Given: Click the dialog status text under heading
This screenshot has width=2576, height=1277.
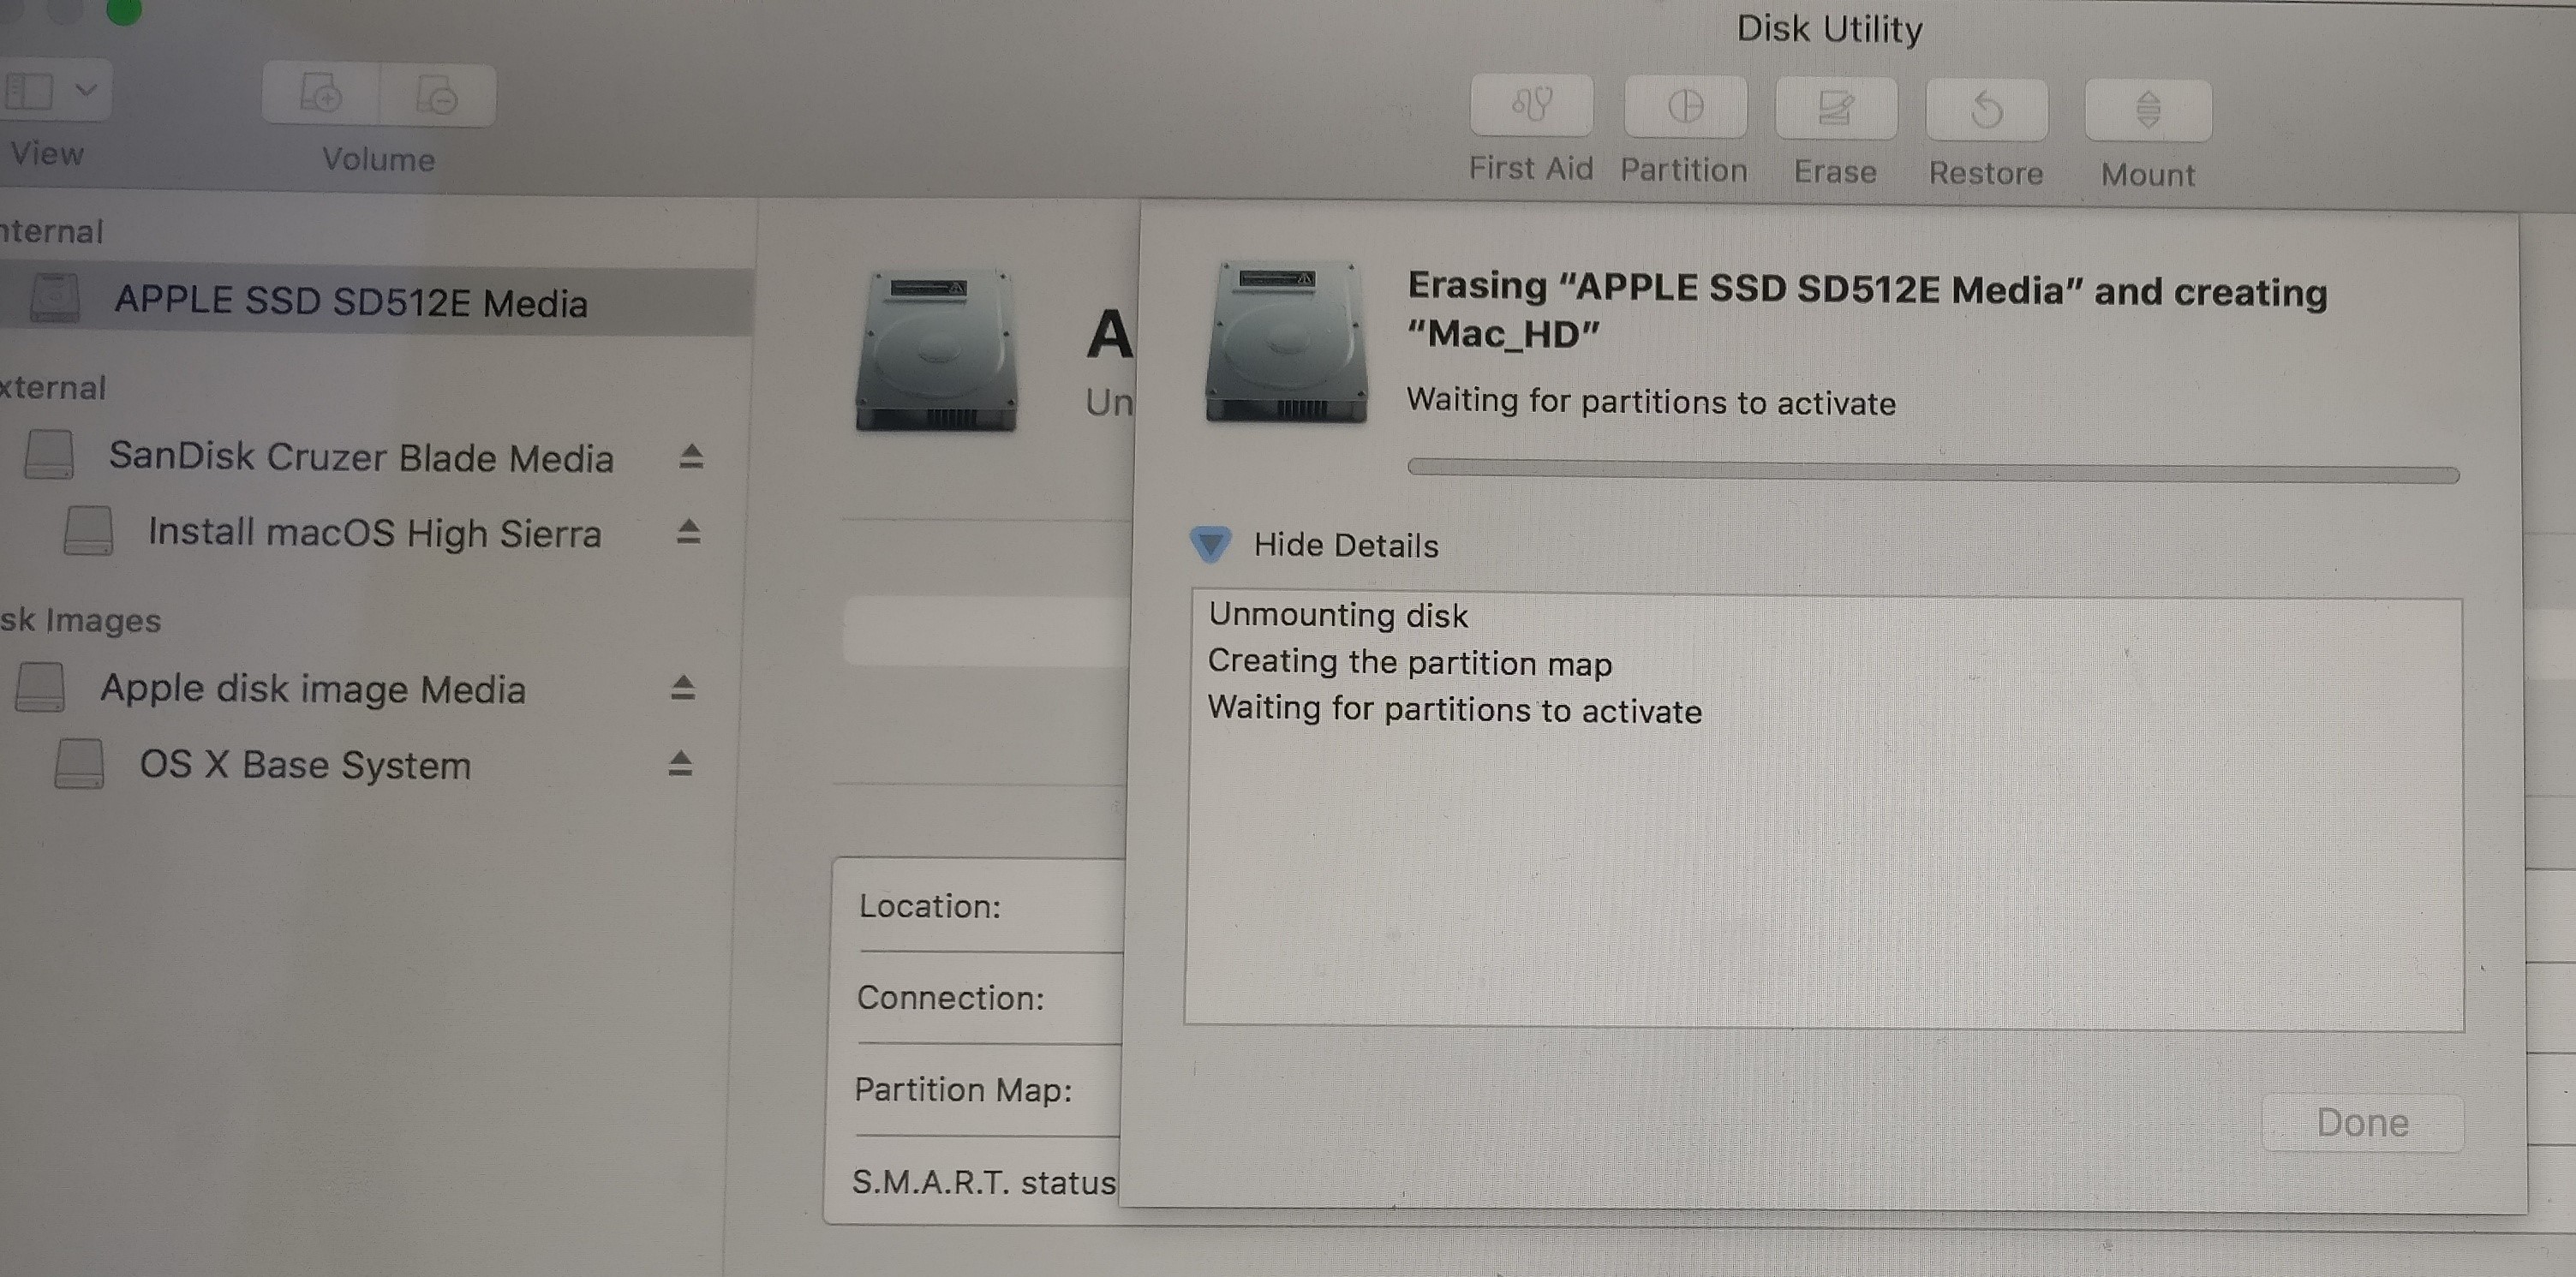Looking at the screenshot, I should tap(1651, 402).
